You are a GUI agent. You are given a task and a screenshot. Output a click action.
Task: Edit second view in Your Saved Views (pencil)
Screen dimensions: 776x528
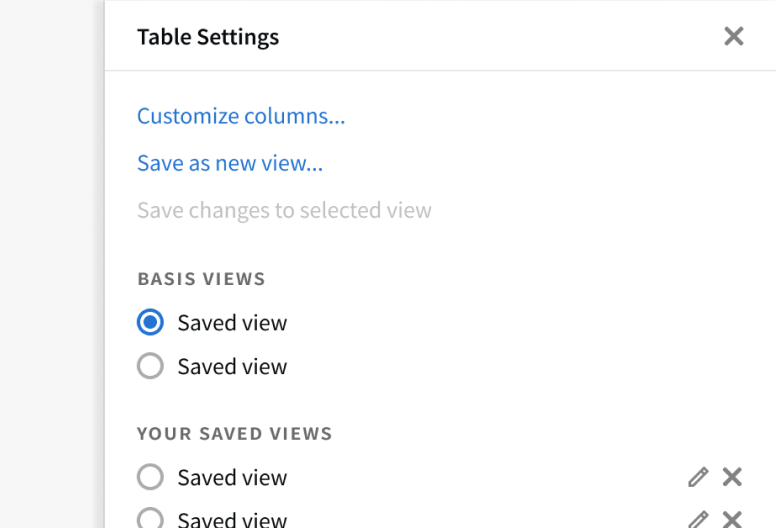(698, 519)
